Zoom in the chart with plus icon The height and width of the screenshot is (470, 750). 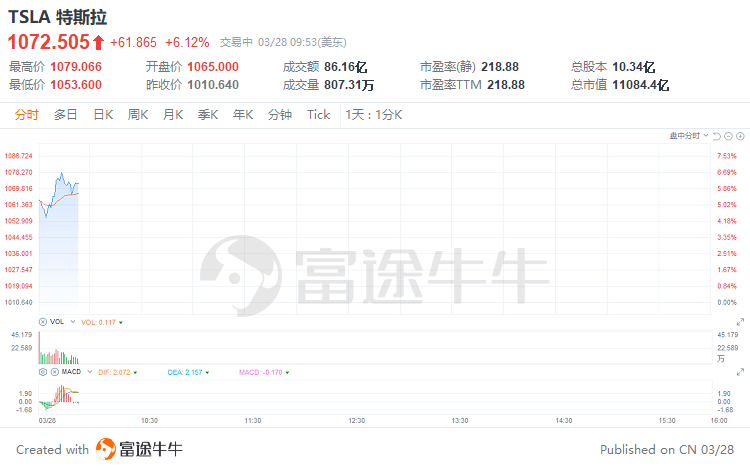(740, 136)
